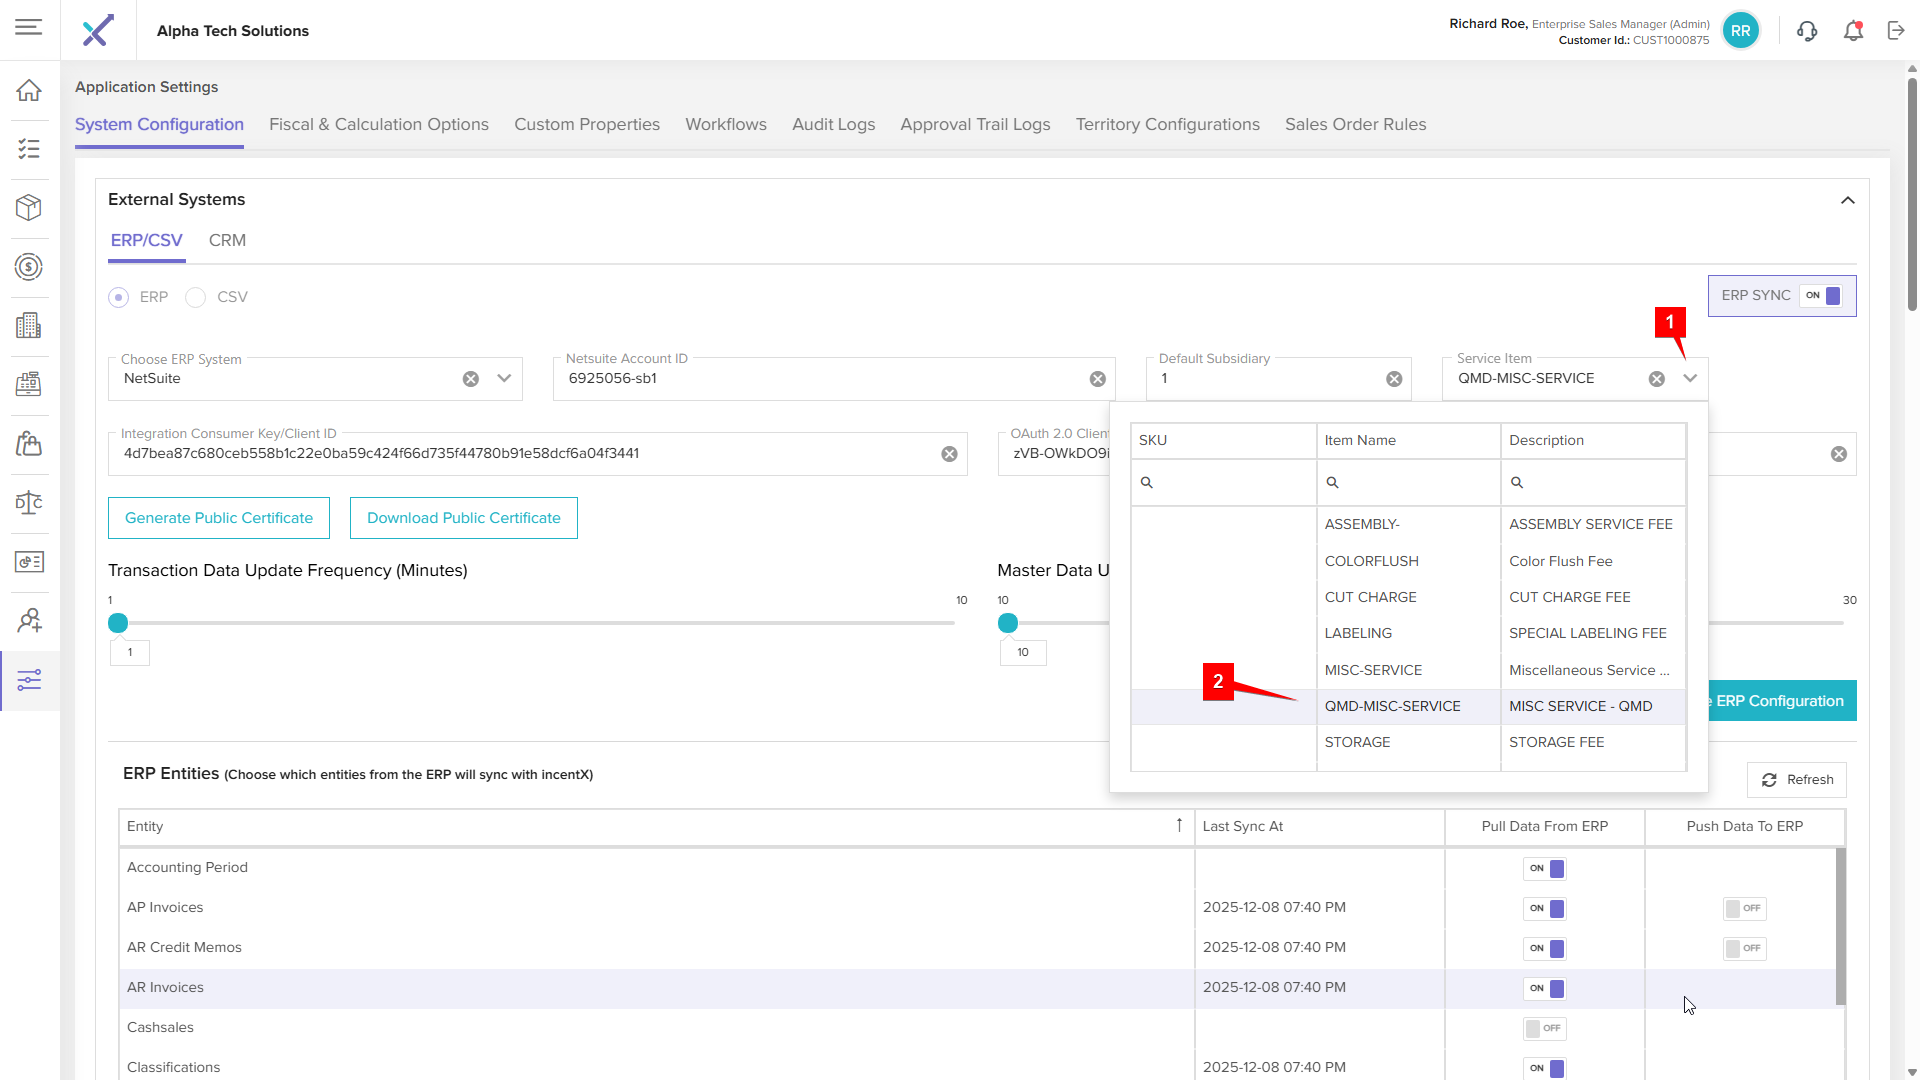This screenshot has width=1920, height=1080.
Task: Turn on Cashsales pull data toggle
Action: click(x=1544, y=1028)
